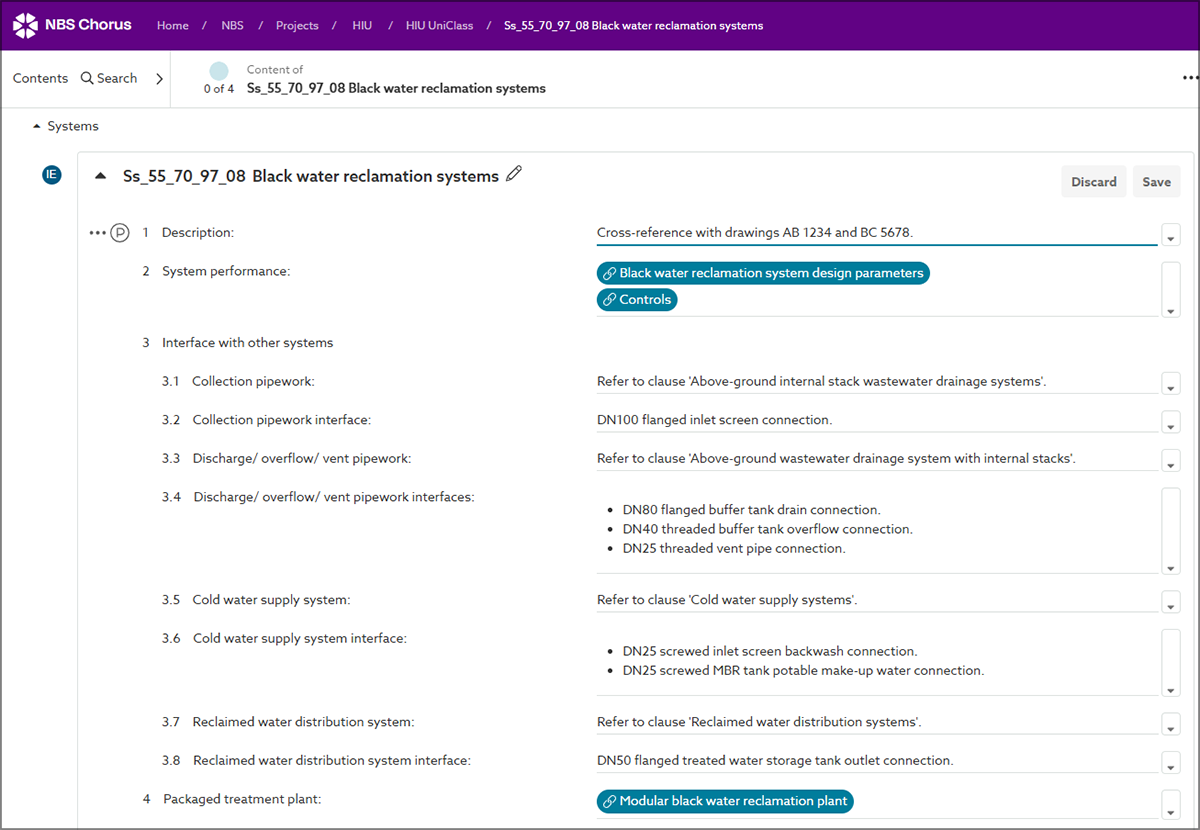Open the Search tool in sidebar
The height and width of the screenshot is (830, 1200).
109,78
